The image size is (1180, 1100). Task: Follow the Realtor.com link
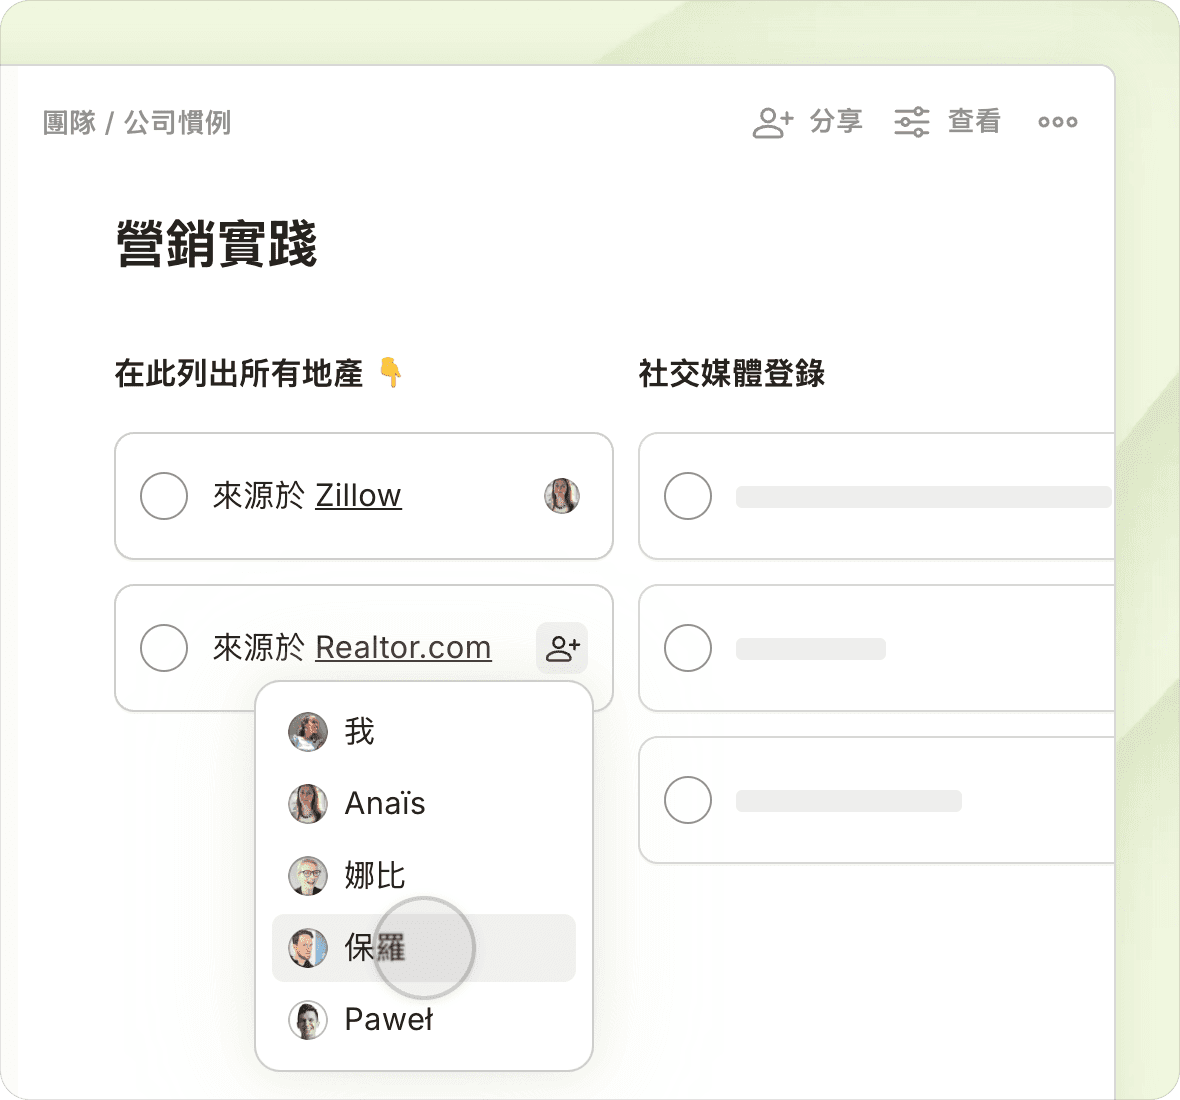tap(403, 648)
